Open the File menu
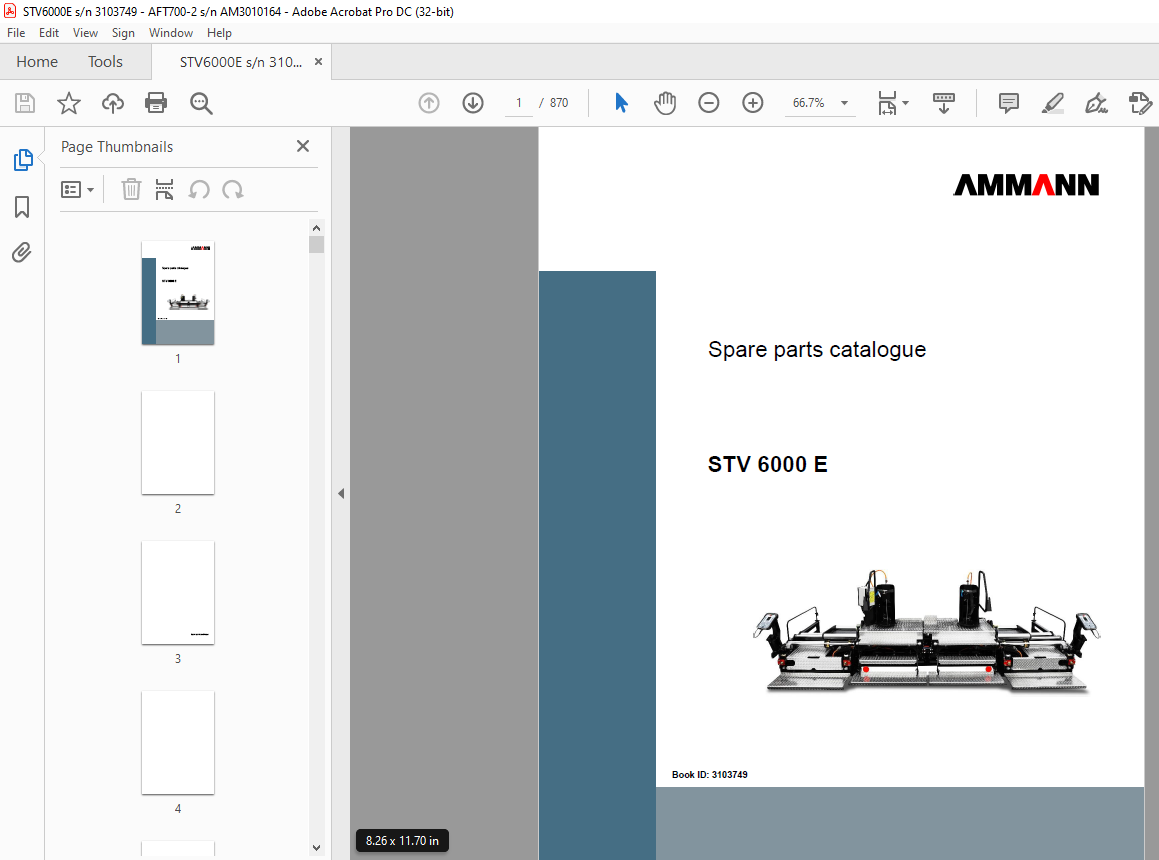Image resolution: width=1159 pixels, height=860 pixels. coord(16,33)
